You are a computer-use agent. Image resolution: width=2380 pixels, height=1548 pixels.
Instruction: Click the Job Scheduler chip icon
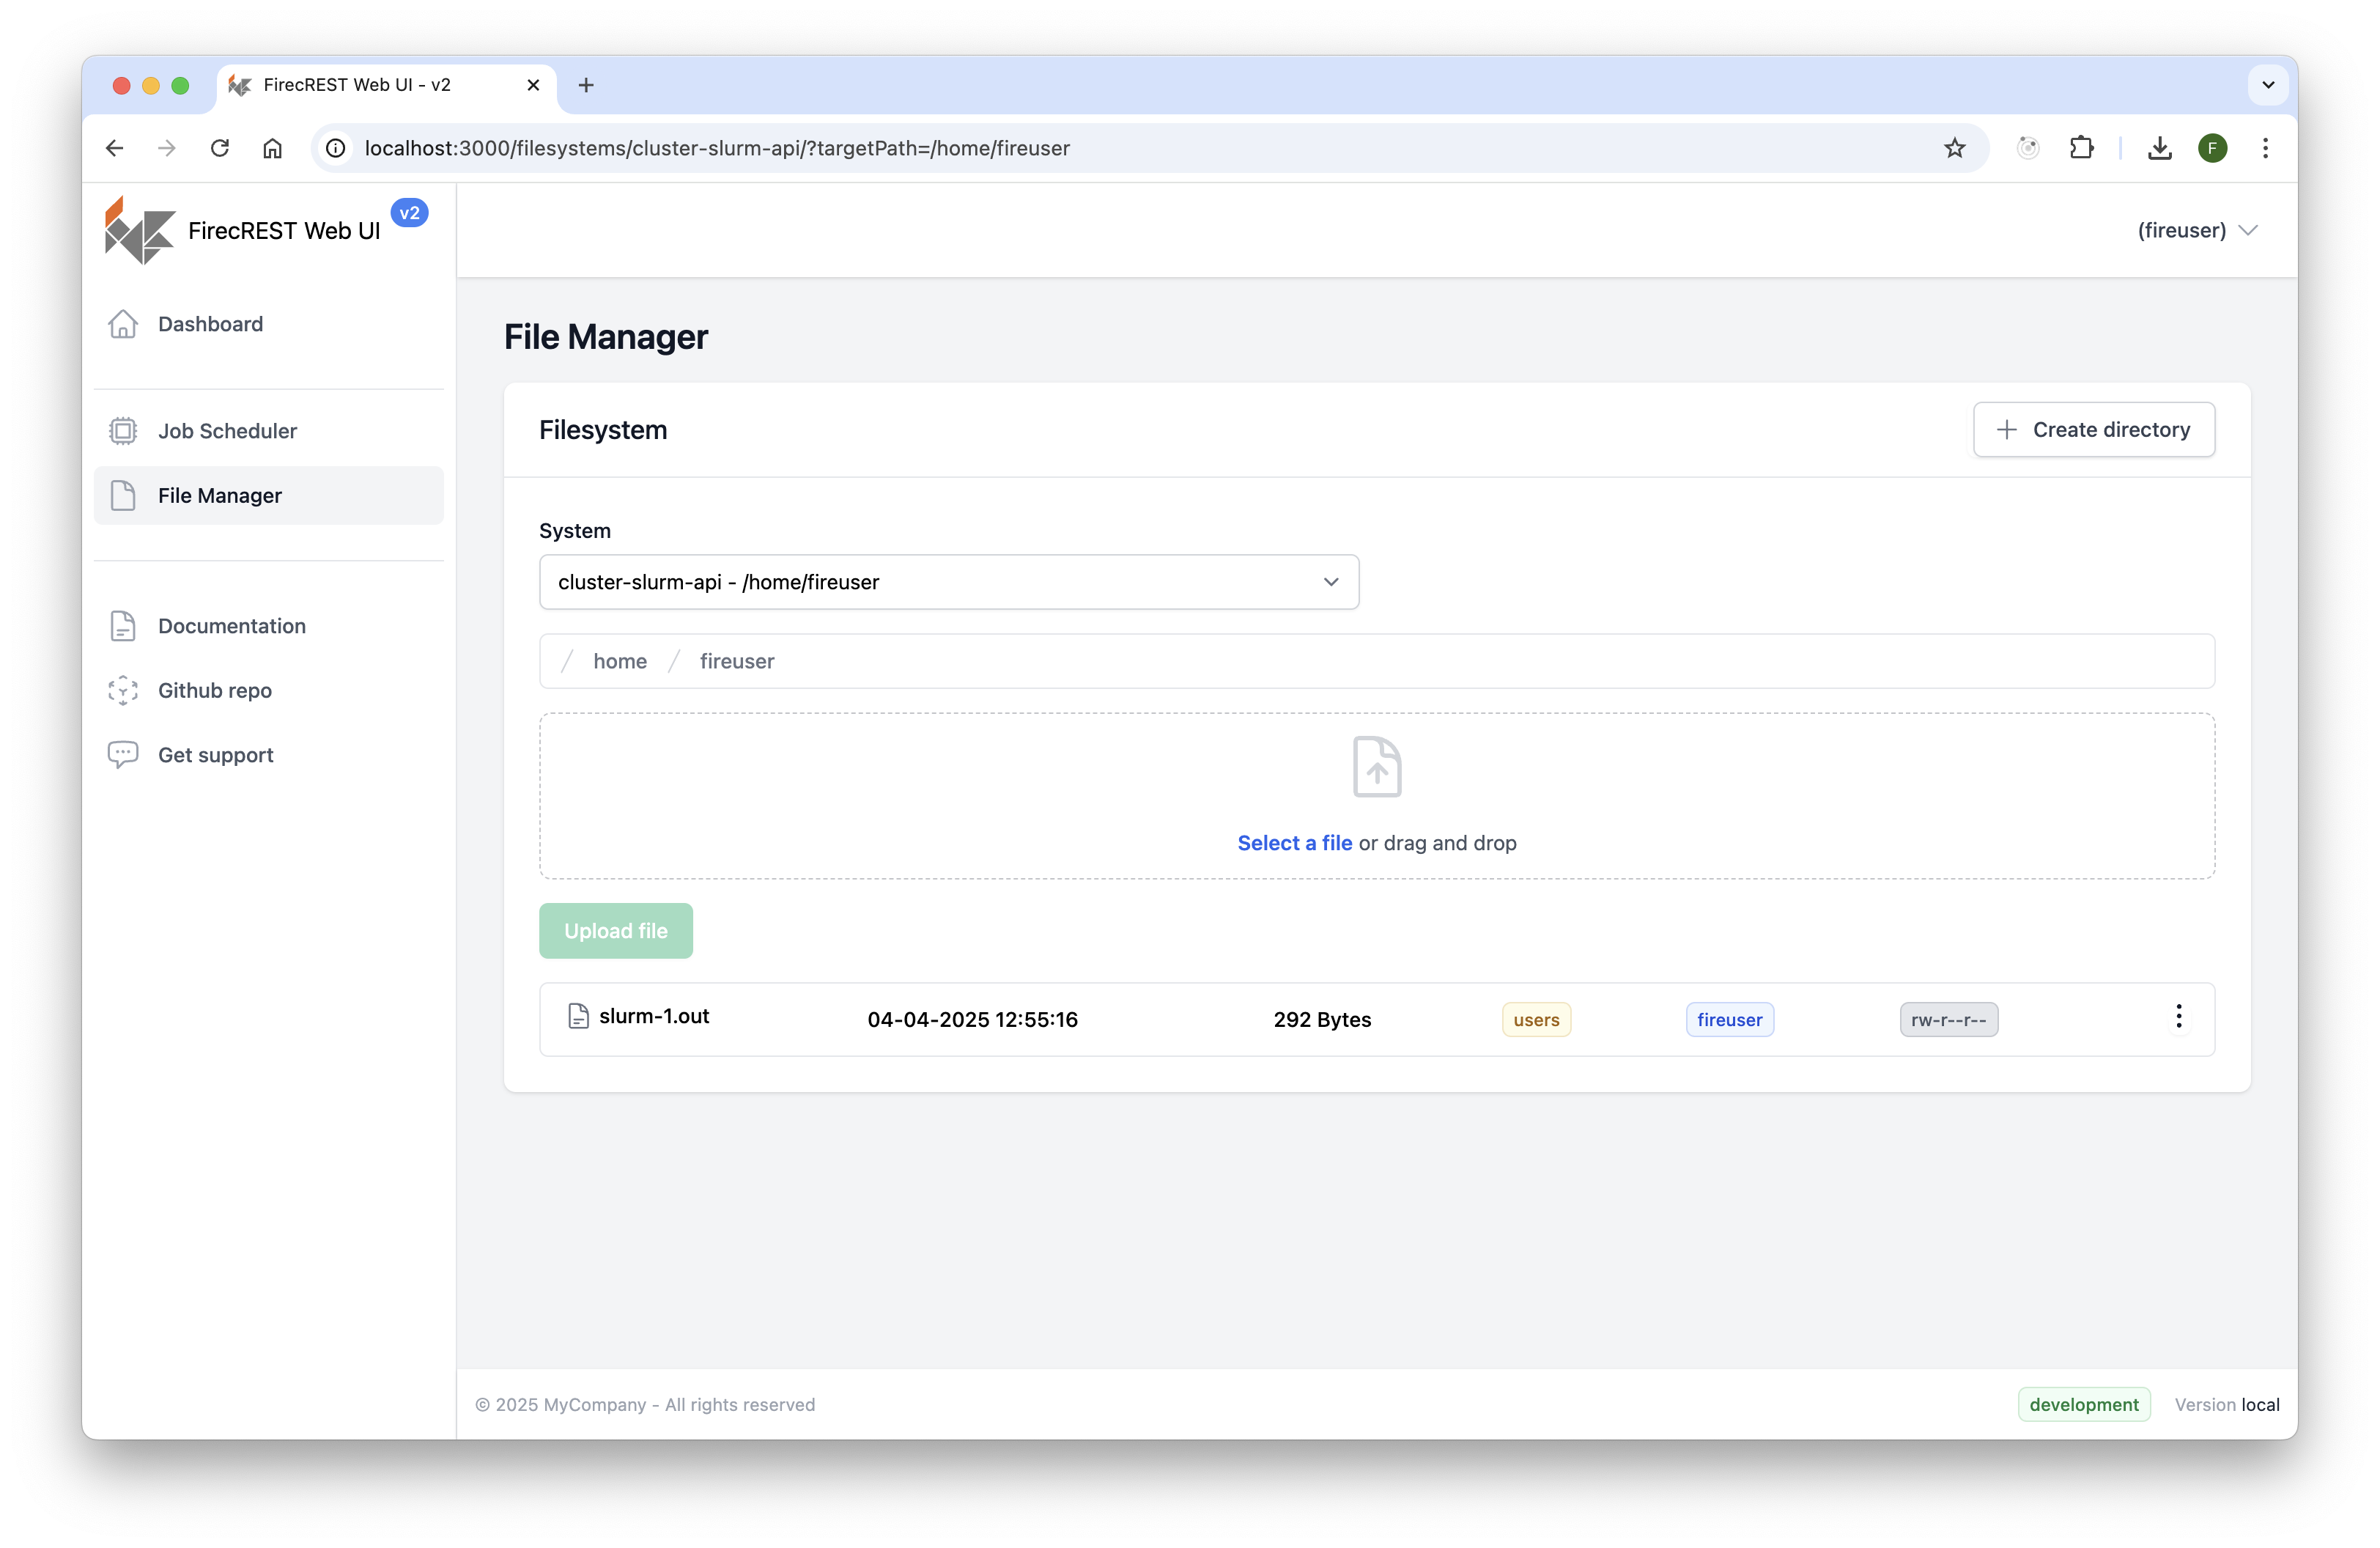click(x=123, y=431)
